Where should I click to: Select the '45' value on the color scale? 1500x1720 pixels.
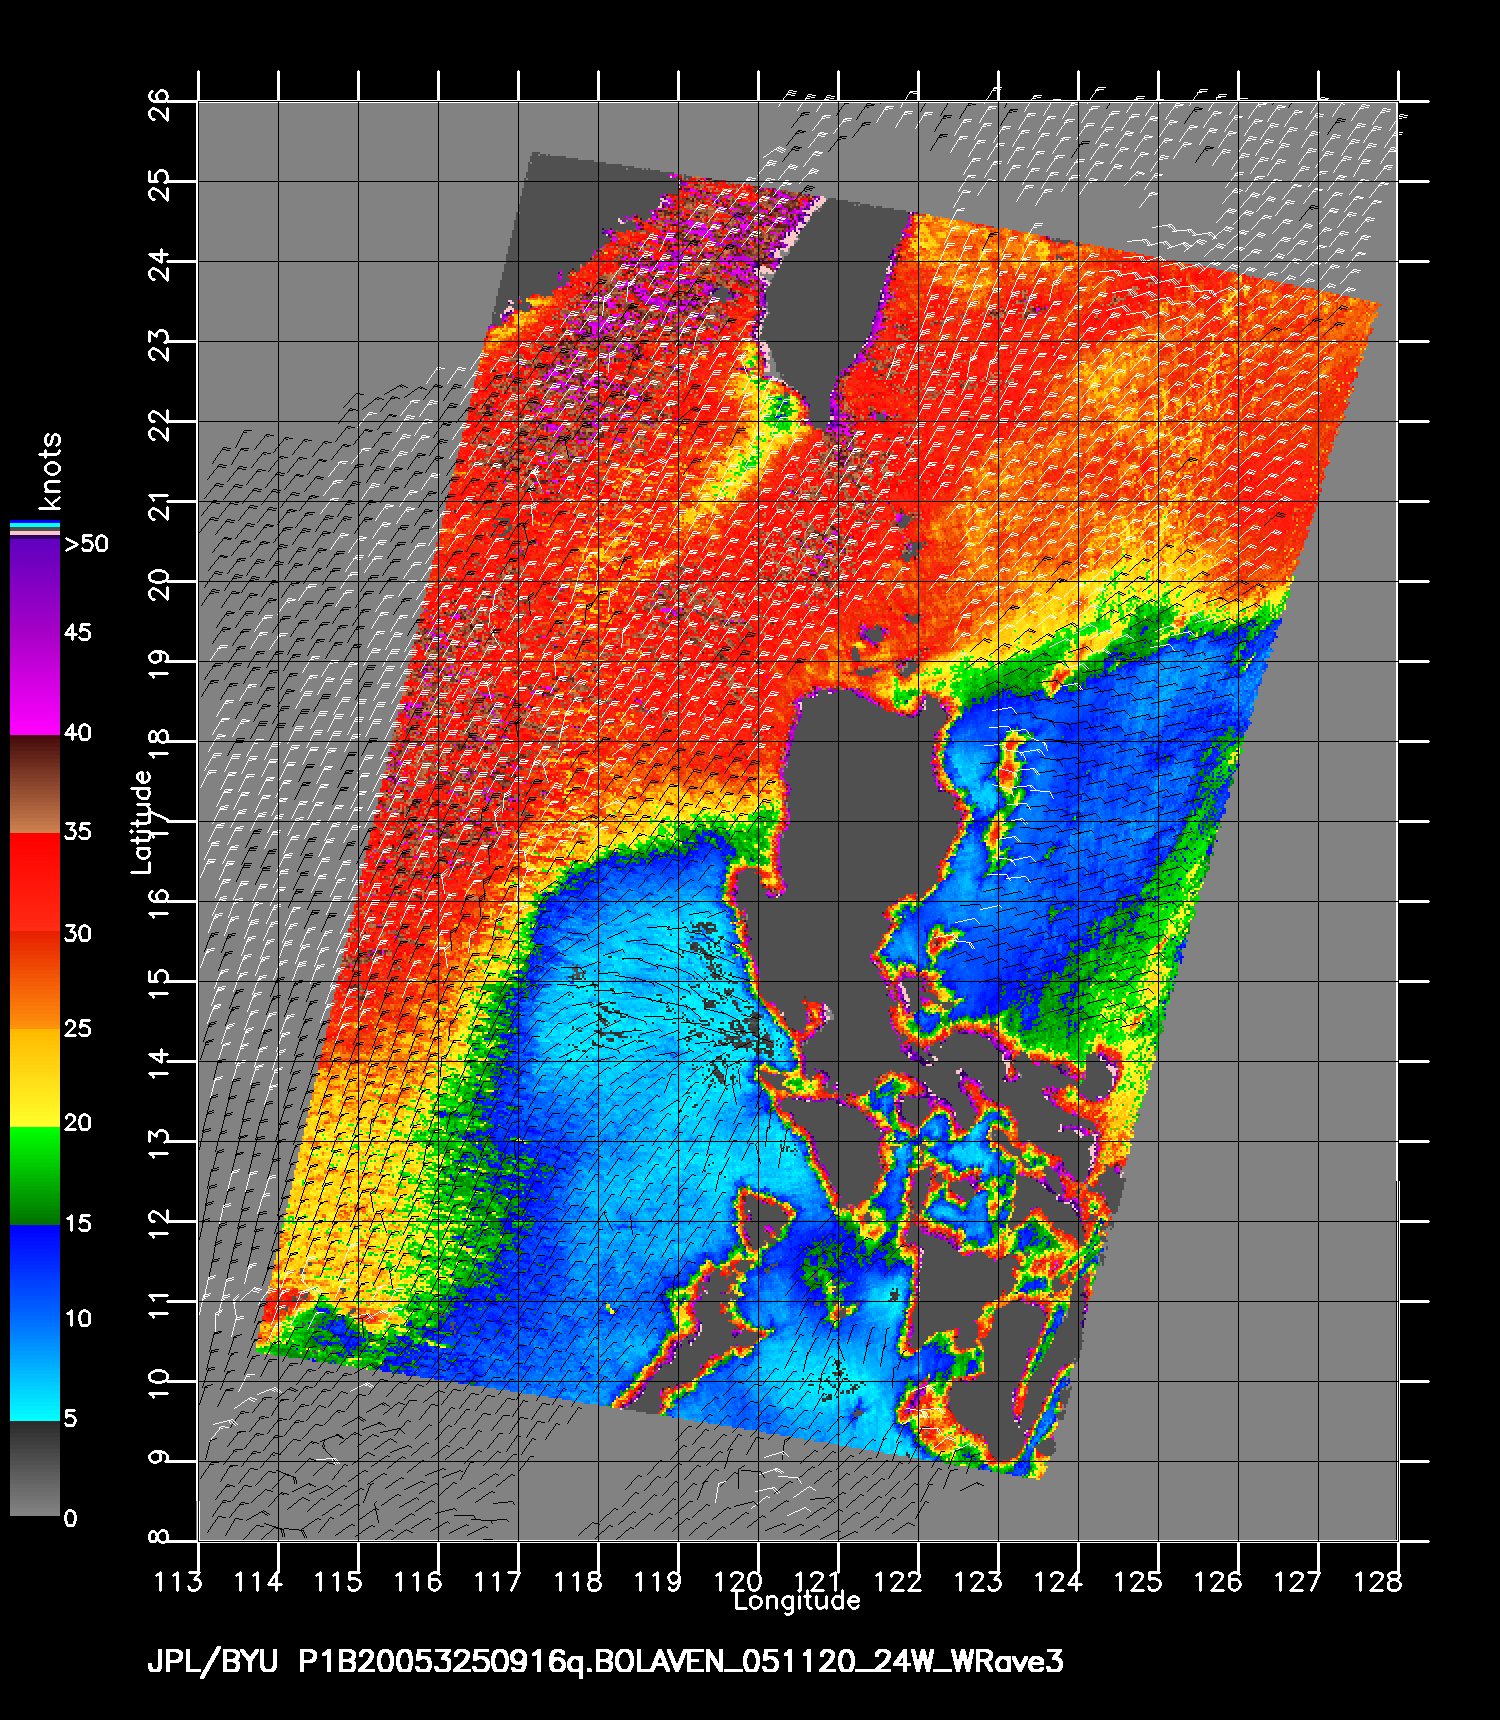point(78,633)
